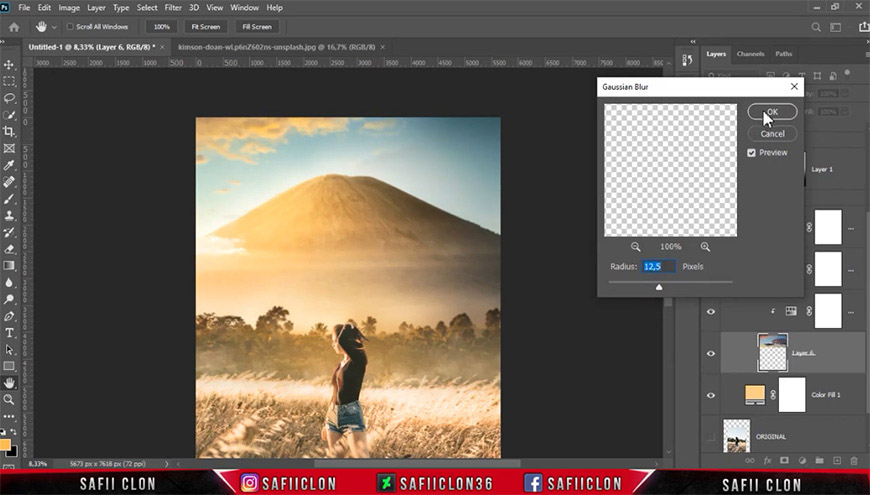Screen dimensions: 870x495
Task: Open the Select menu
Action: tap(147, 8)
